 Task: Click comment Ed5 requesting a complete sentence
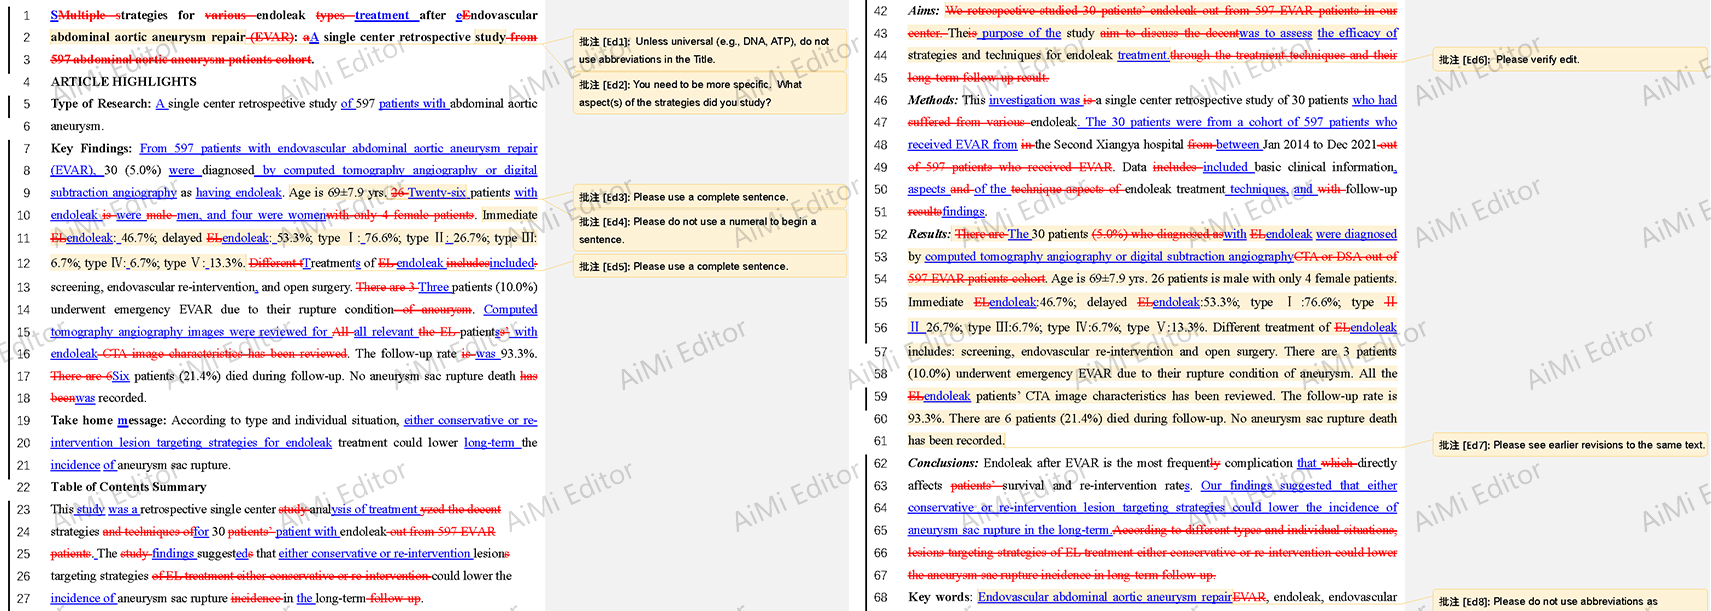[x=709, y=266]
